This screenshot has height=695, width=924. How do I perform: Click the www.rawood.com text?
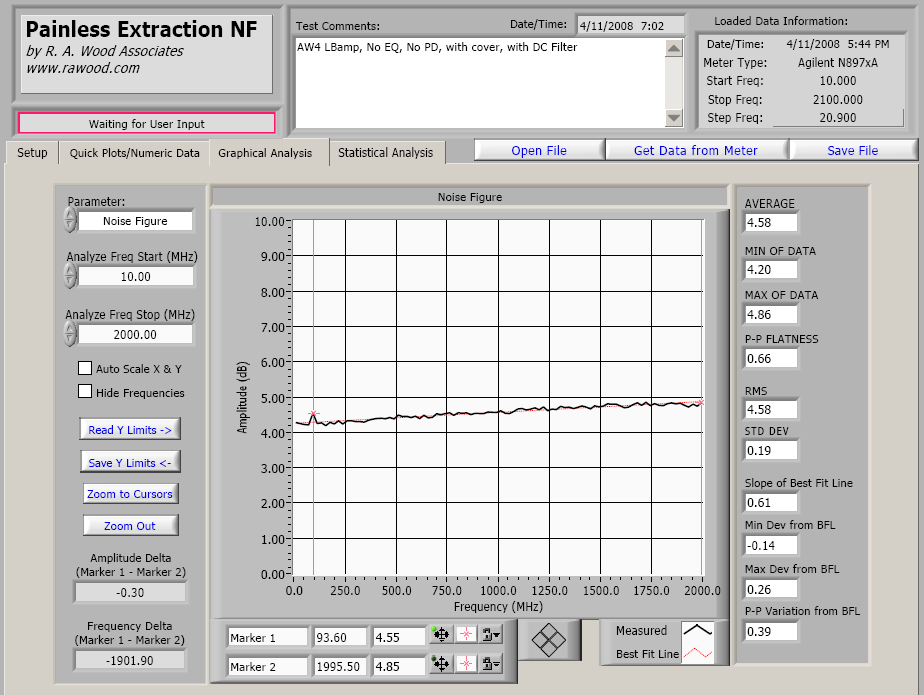point(83,68)
